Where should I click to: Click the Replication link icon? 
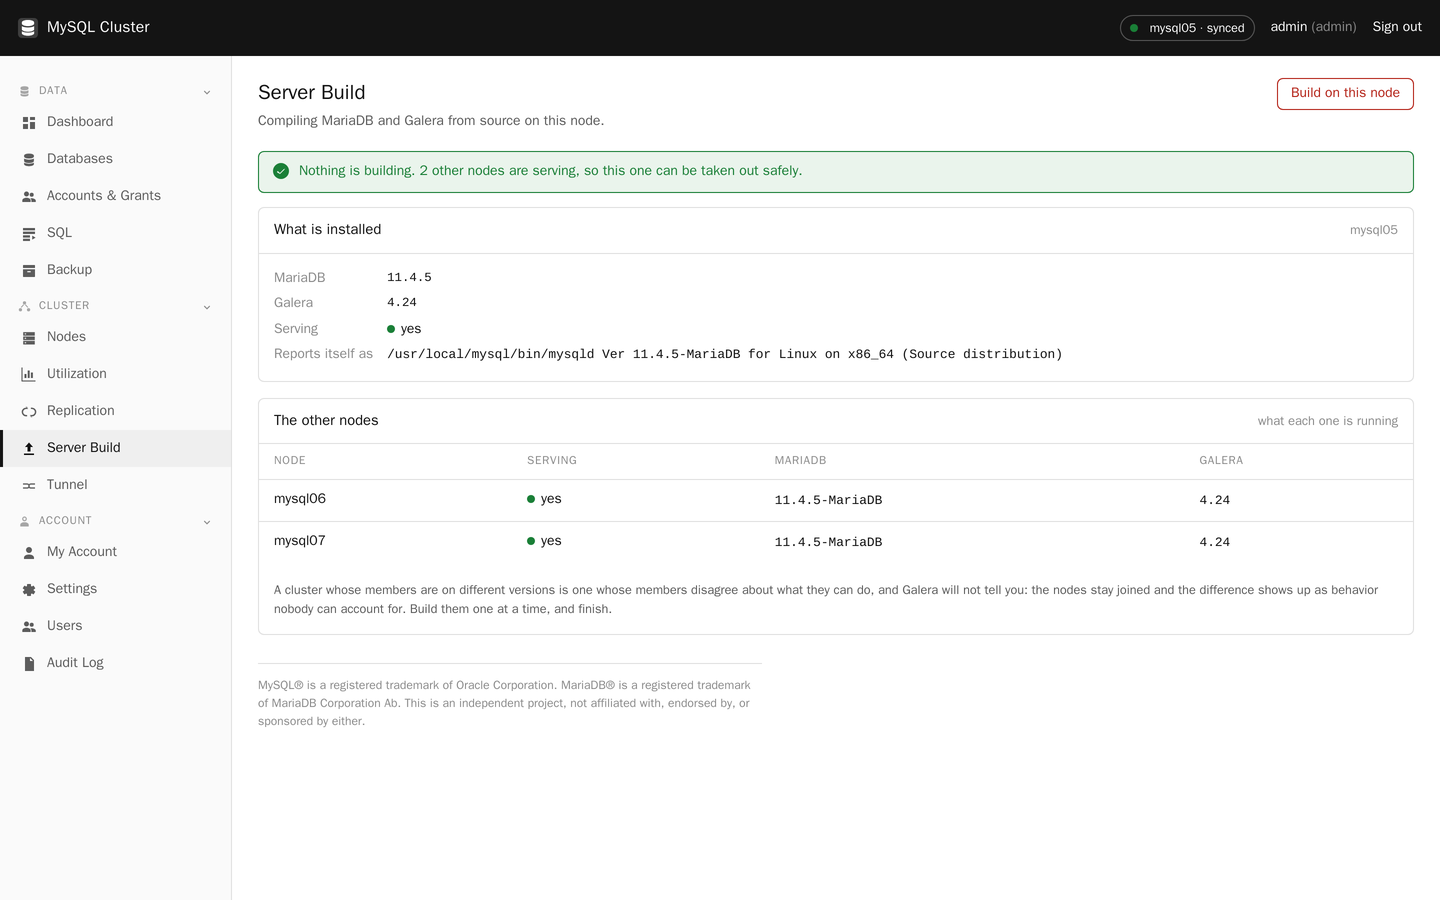coord(29,411)
